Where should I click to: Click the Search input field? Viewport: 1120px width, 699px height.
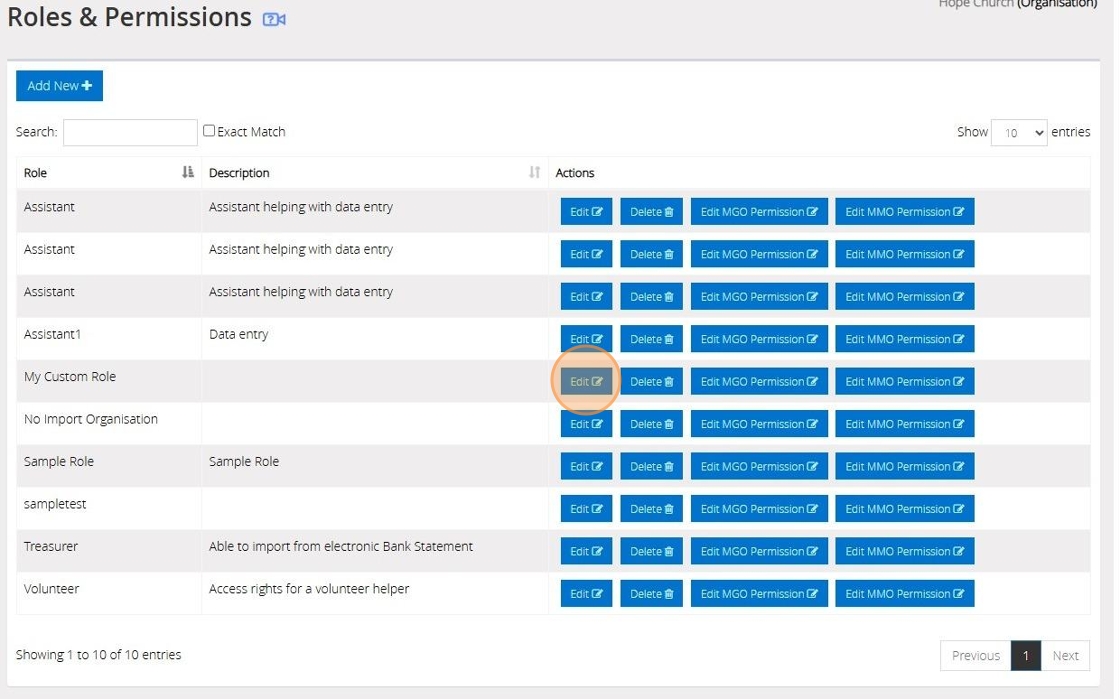click(x=130, y=132)
